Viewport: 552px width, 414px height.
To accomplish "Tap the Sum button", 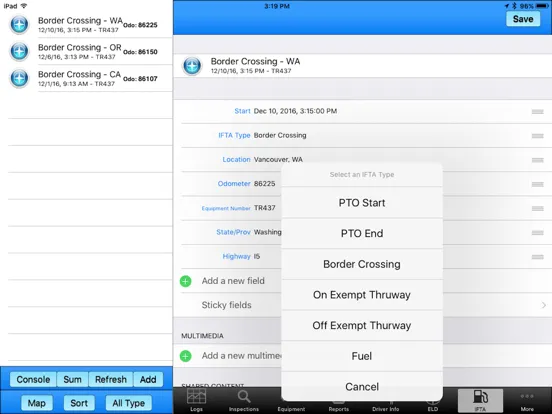I will tap(73, 380).
